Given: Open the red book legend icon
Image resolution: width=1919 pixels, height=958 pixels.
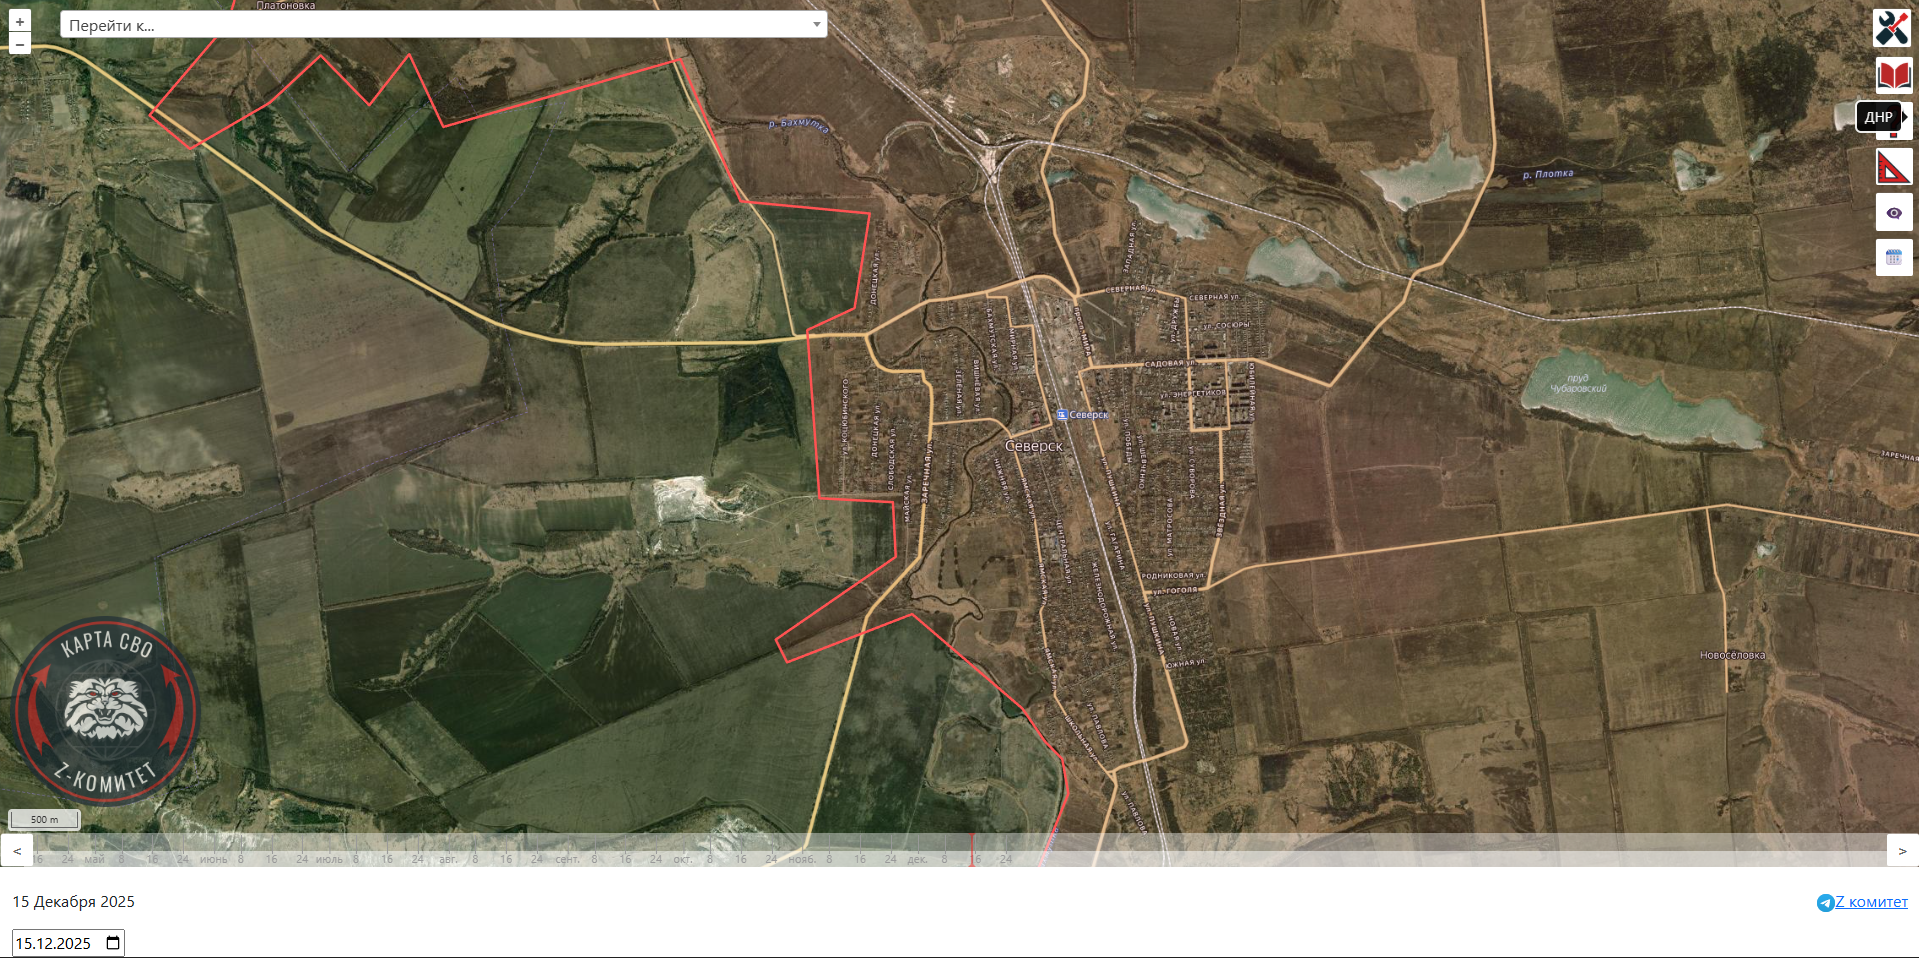Looking at the screenshot, I should pyautogui.click(x=1894, y=74).
